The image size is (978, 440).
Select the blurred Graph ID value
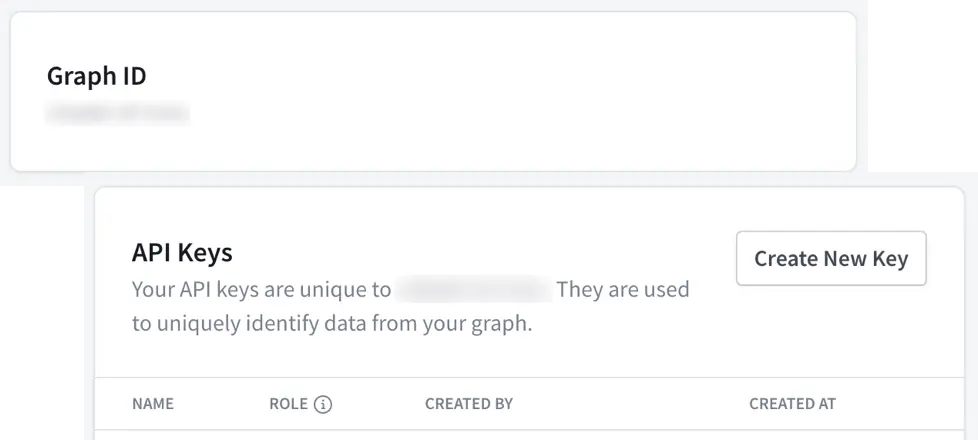tap(117, 114)
